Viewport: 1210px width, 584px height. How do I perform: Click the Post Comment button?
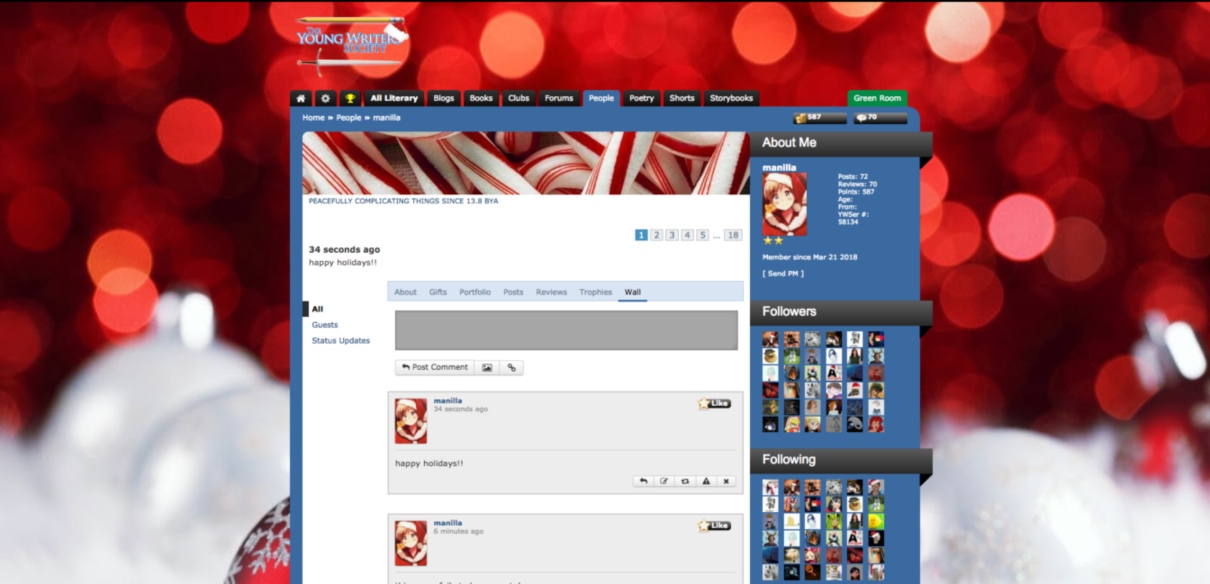435,367
